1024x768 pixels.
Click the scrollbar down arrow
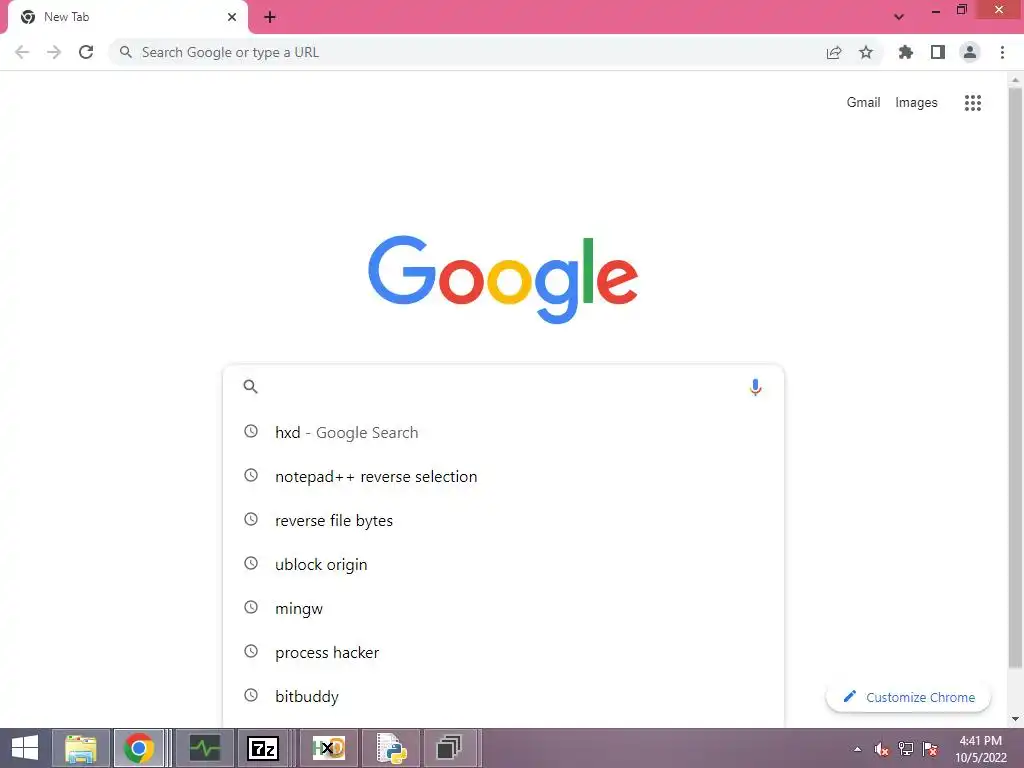[x=1015, y=720]
